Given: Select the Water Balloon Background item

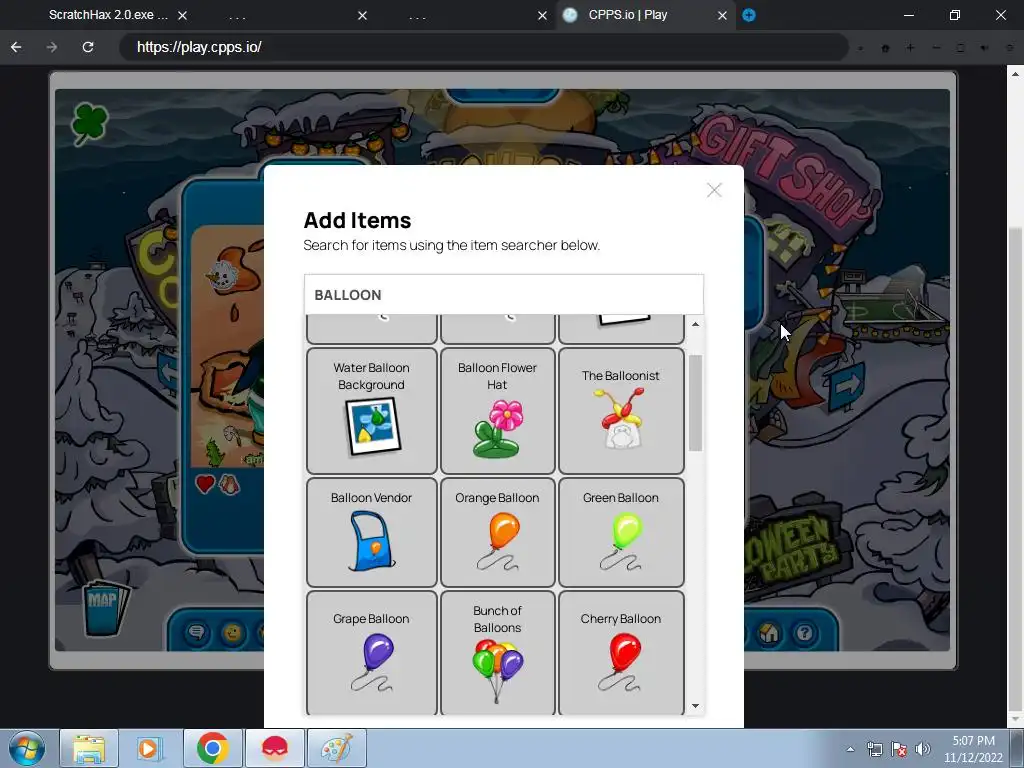Looking at the screenshot, I should (x=371, y=410).
